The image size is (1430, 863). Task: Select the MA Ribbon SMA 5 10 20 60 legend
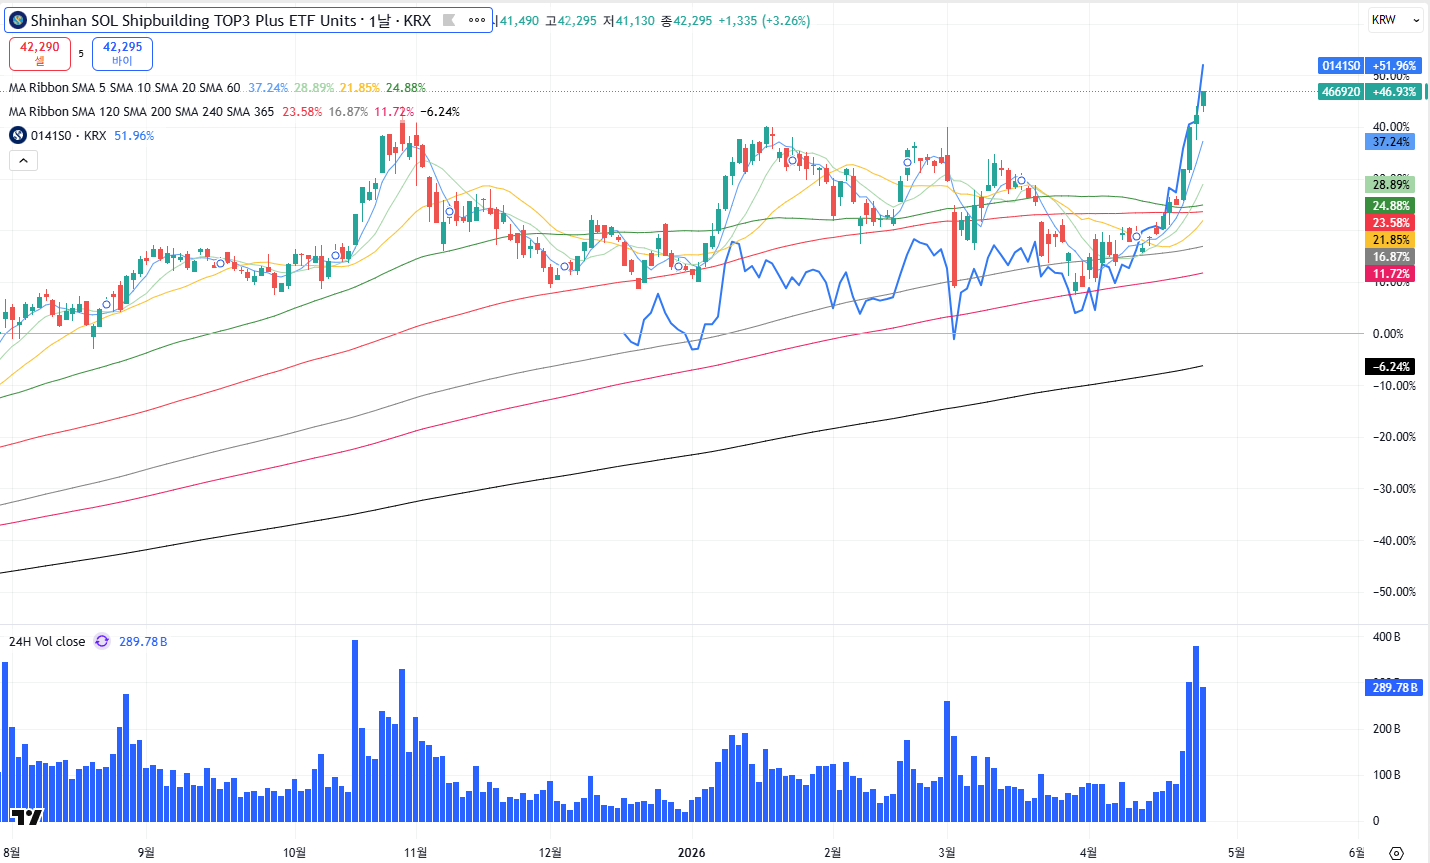[x=125, y=88]
